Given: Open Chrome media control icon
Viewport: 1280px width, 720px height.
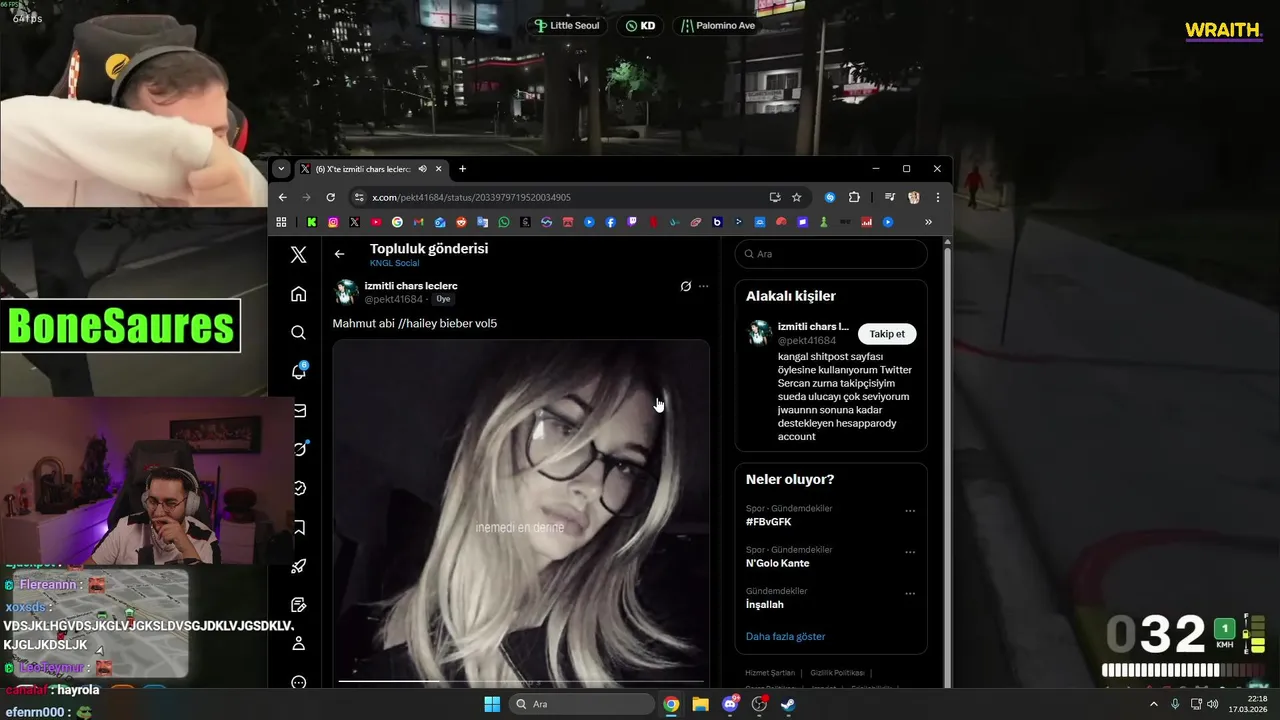Looking at the screenshot, I should (x=889, y=197).
